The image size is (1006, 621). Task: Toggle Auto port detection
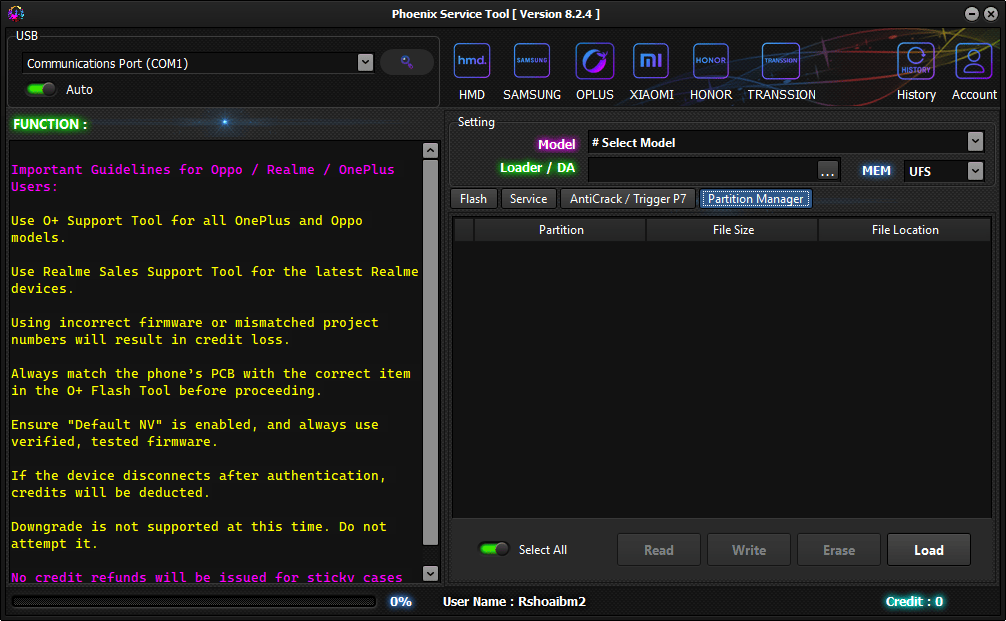pos(40,89)
